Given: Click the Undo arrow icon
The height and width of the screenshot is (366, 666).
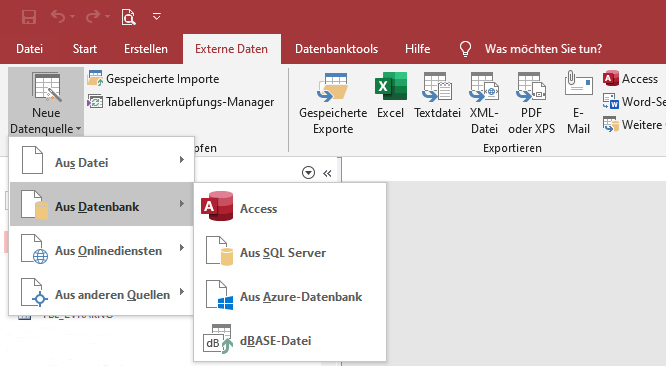Looking at the screenshot, I should click(x=58, y=17).
